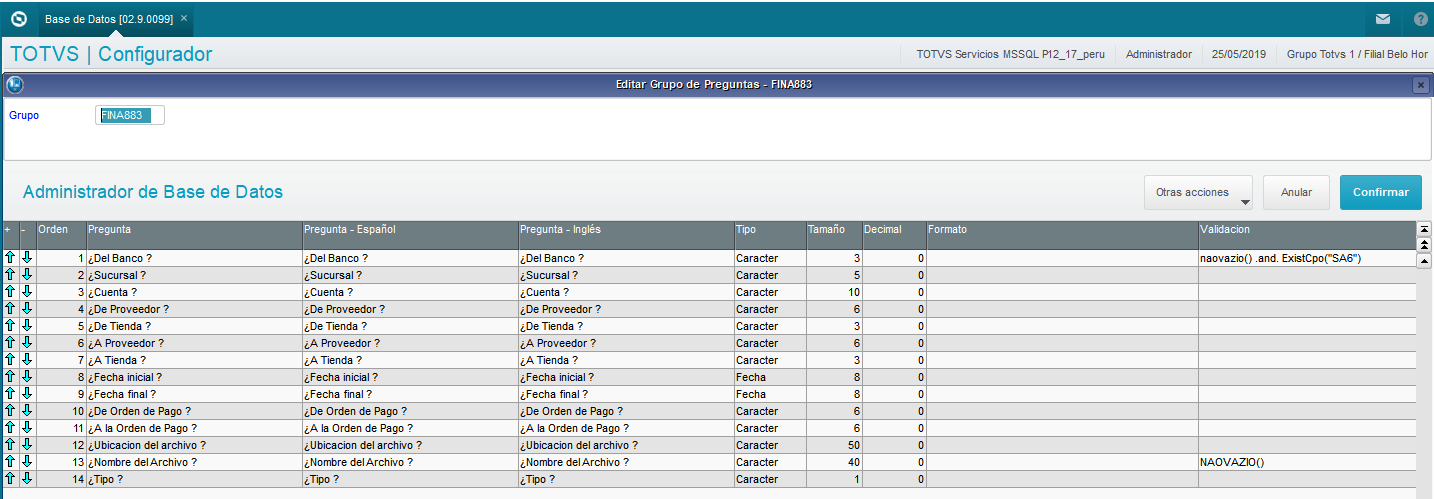Move down the ¿Nombre del Archivo ? row

[27, 462]
